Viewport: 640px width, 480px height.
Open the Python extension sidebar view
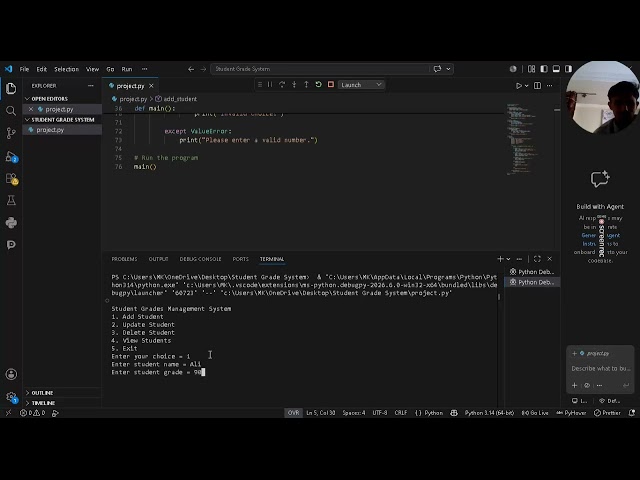tap(11, 222)
